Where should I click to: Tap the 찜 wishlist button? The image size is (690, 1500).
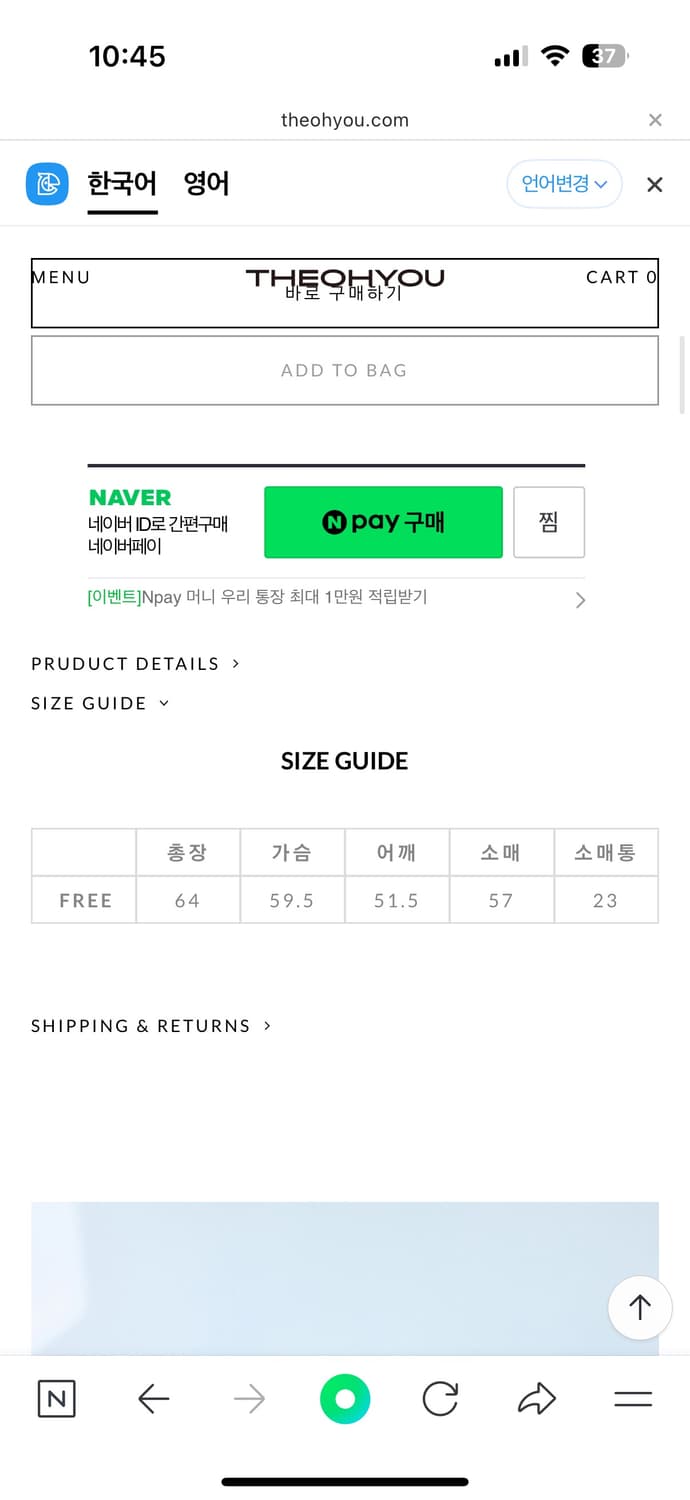(548, 522)
